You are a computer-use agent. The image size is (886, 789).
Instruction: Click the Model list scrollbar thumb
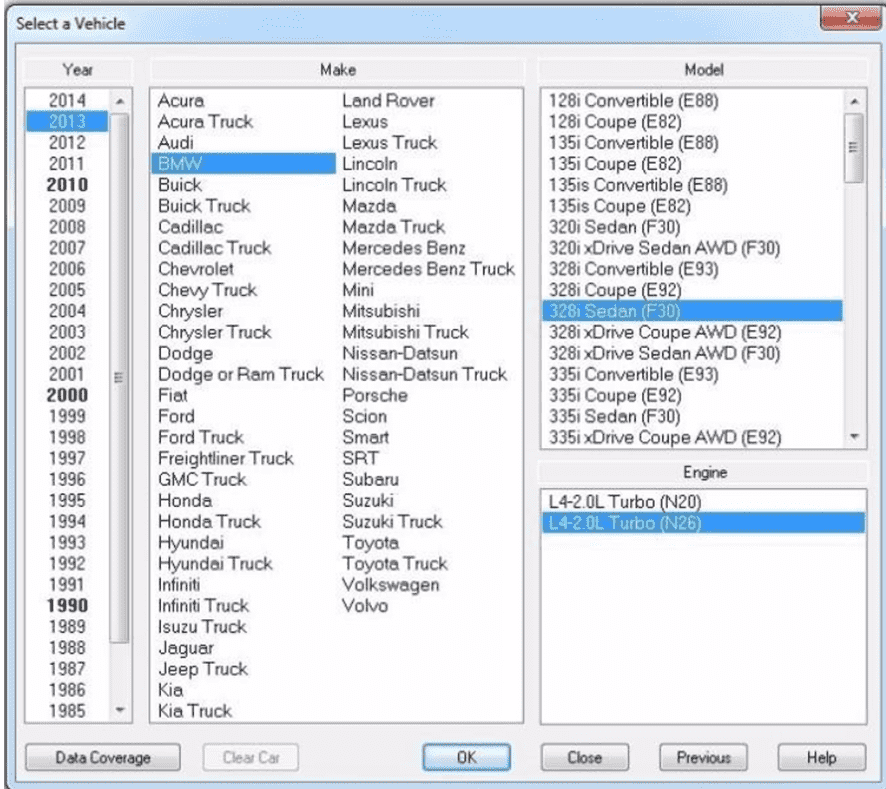click(854, 148)
